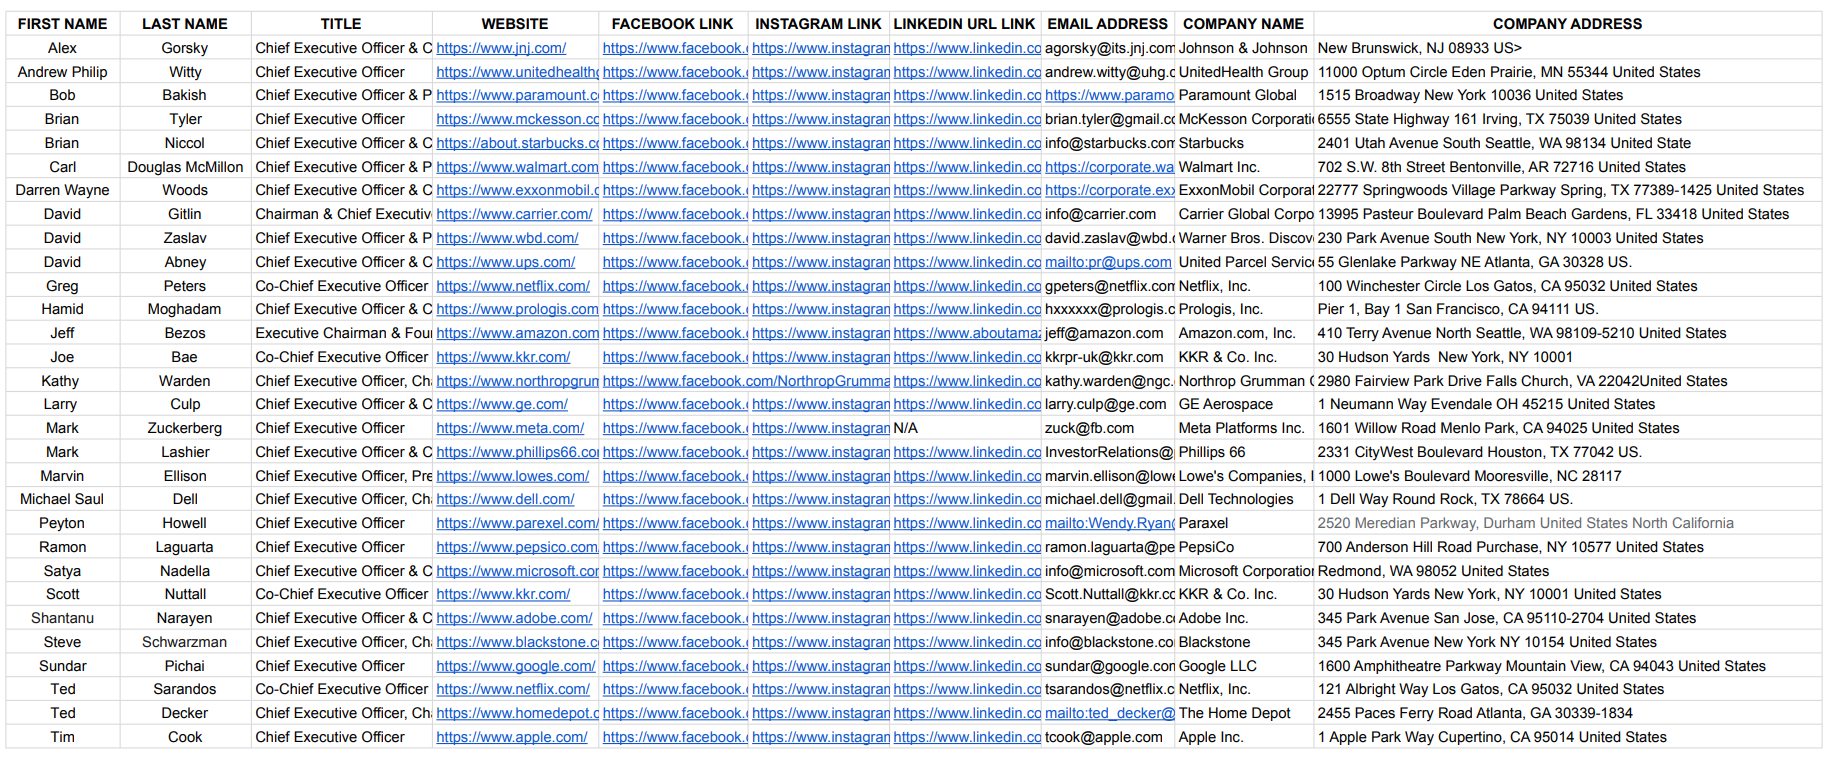
Task: Click kkr.com website link in Joe Bae row
Action: click(x=503, y=357)
